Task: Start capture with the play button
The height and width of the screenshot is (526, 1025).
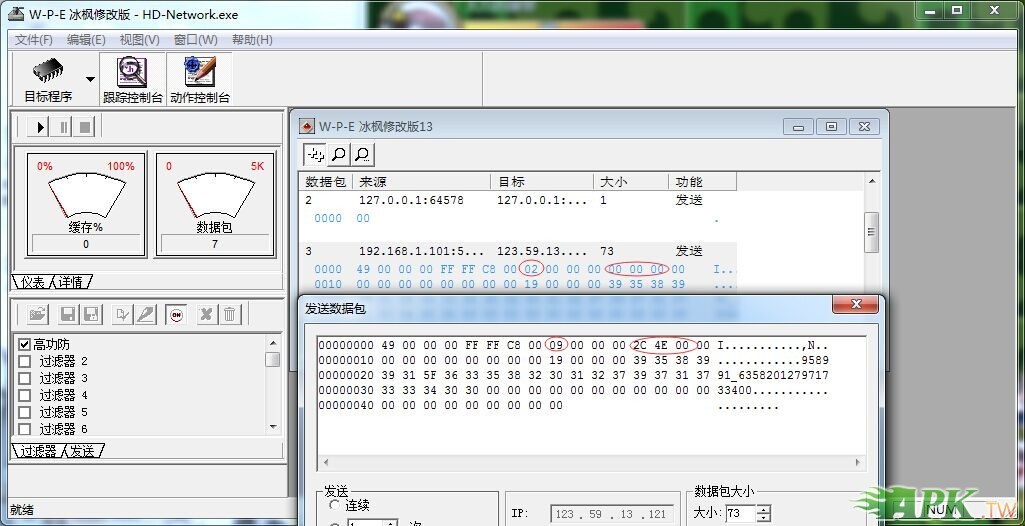Action: 39,127
